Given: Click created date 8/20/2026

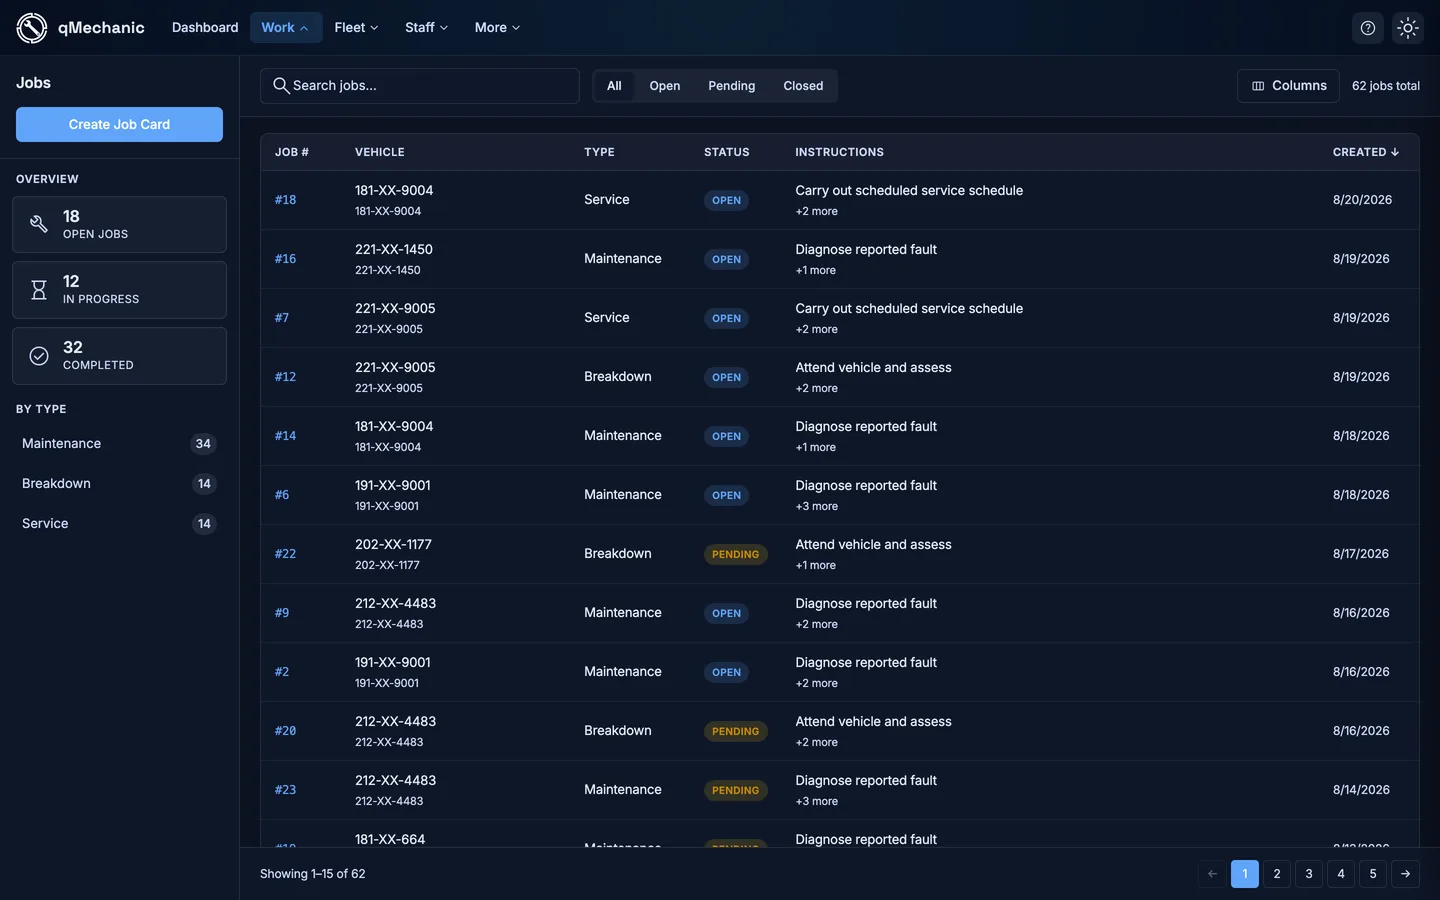Looking at the screenshot, I should coord(1362,200).
